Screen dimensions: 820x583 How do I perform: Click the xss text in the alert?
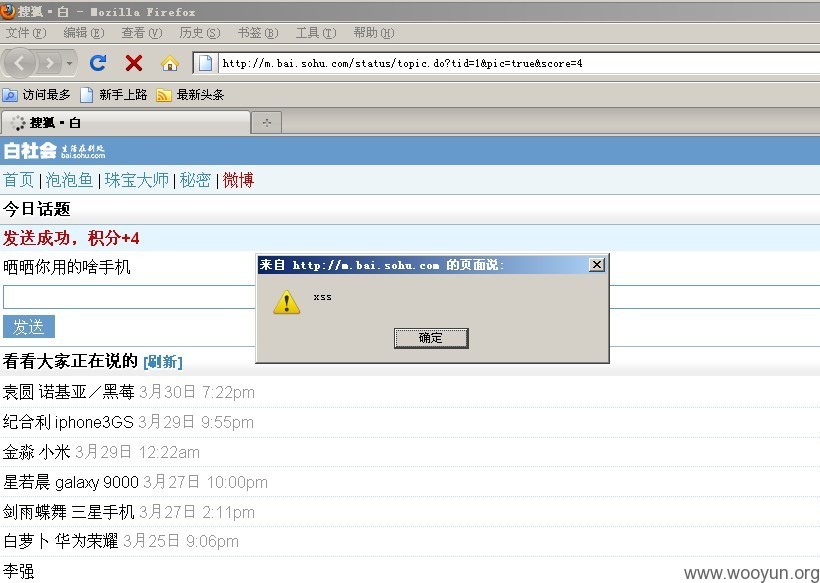tap(323, 296)
